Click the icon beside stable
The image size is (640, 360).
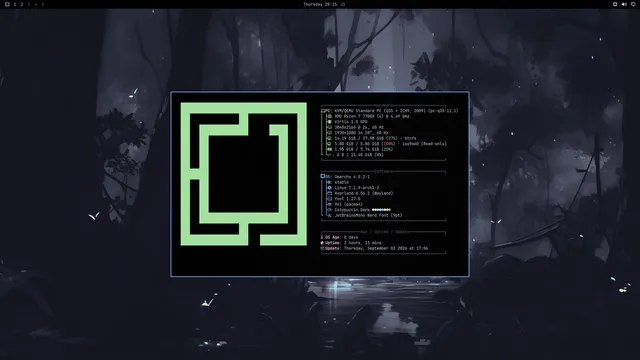tap(329, 182)
